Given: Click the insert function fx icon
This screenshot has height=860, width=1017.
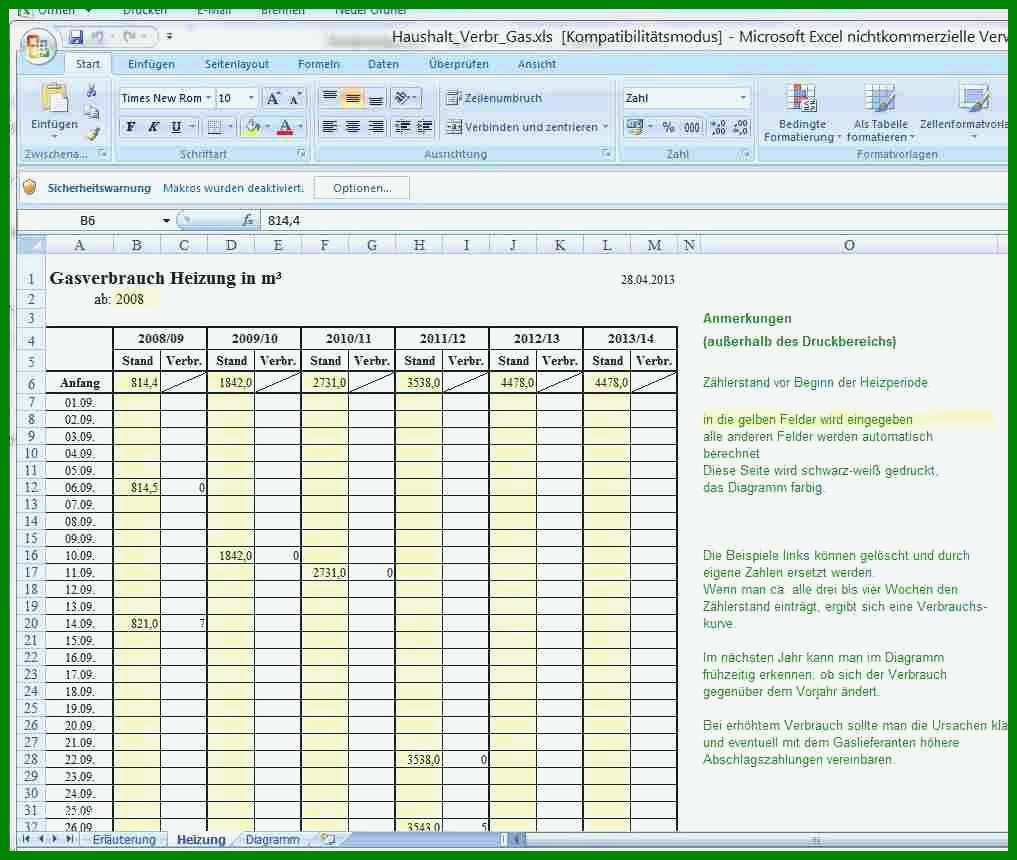Looking at the screenshot, I should (x=247, y=221).
